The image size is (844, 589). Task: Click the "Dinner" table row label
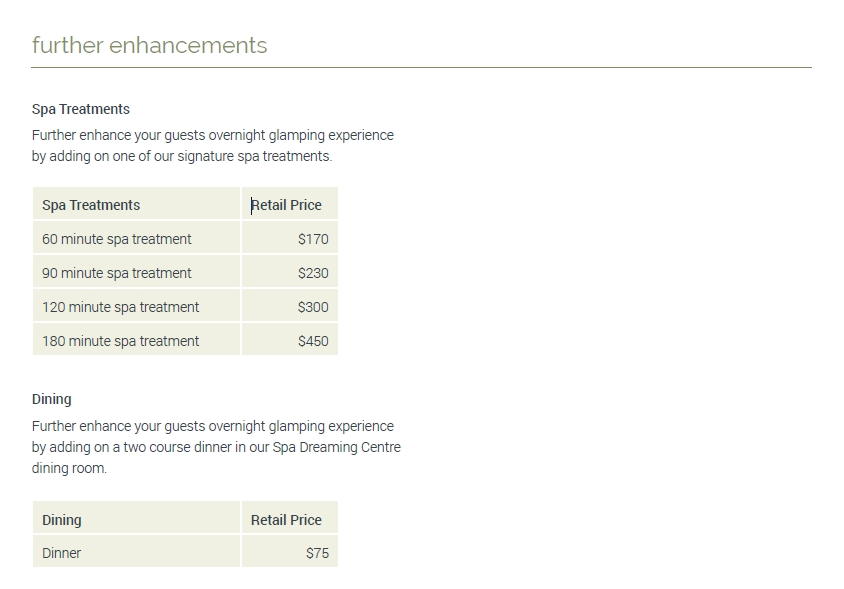point(62,553)
